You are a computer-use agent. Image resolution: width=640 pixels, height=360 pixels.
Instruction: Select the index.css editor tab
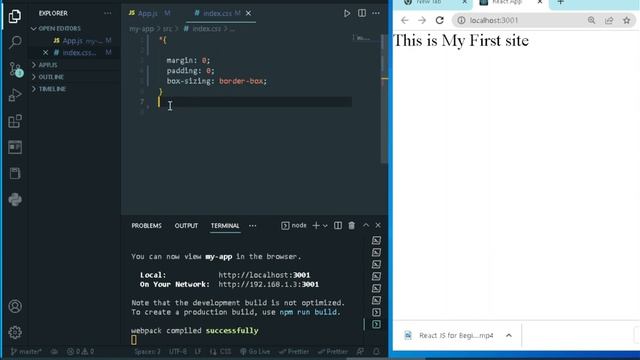coord(218,13)
